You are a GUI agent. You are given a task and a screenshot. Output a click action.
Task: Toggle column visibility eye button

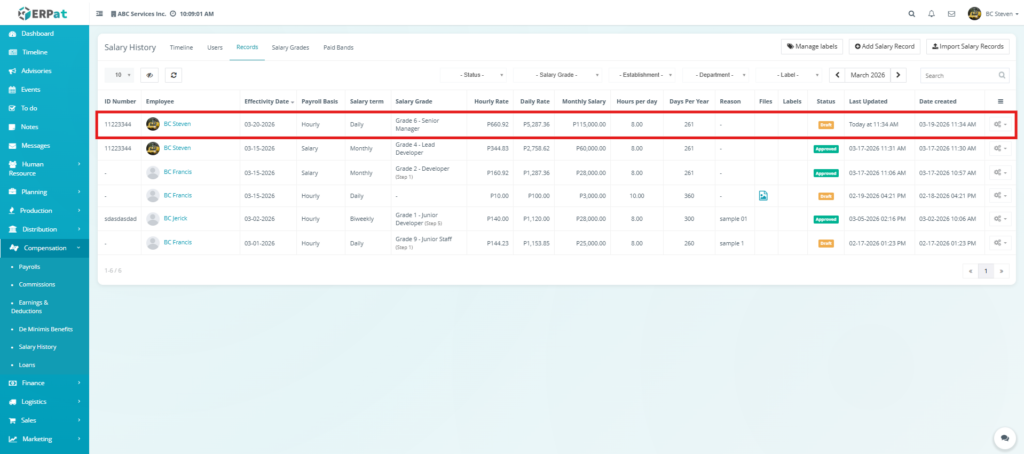pos(149,75)
